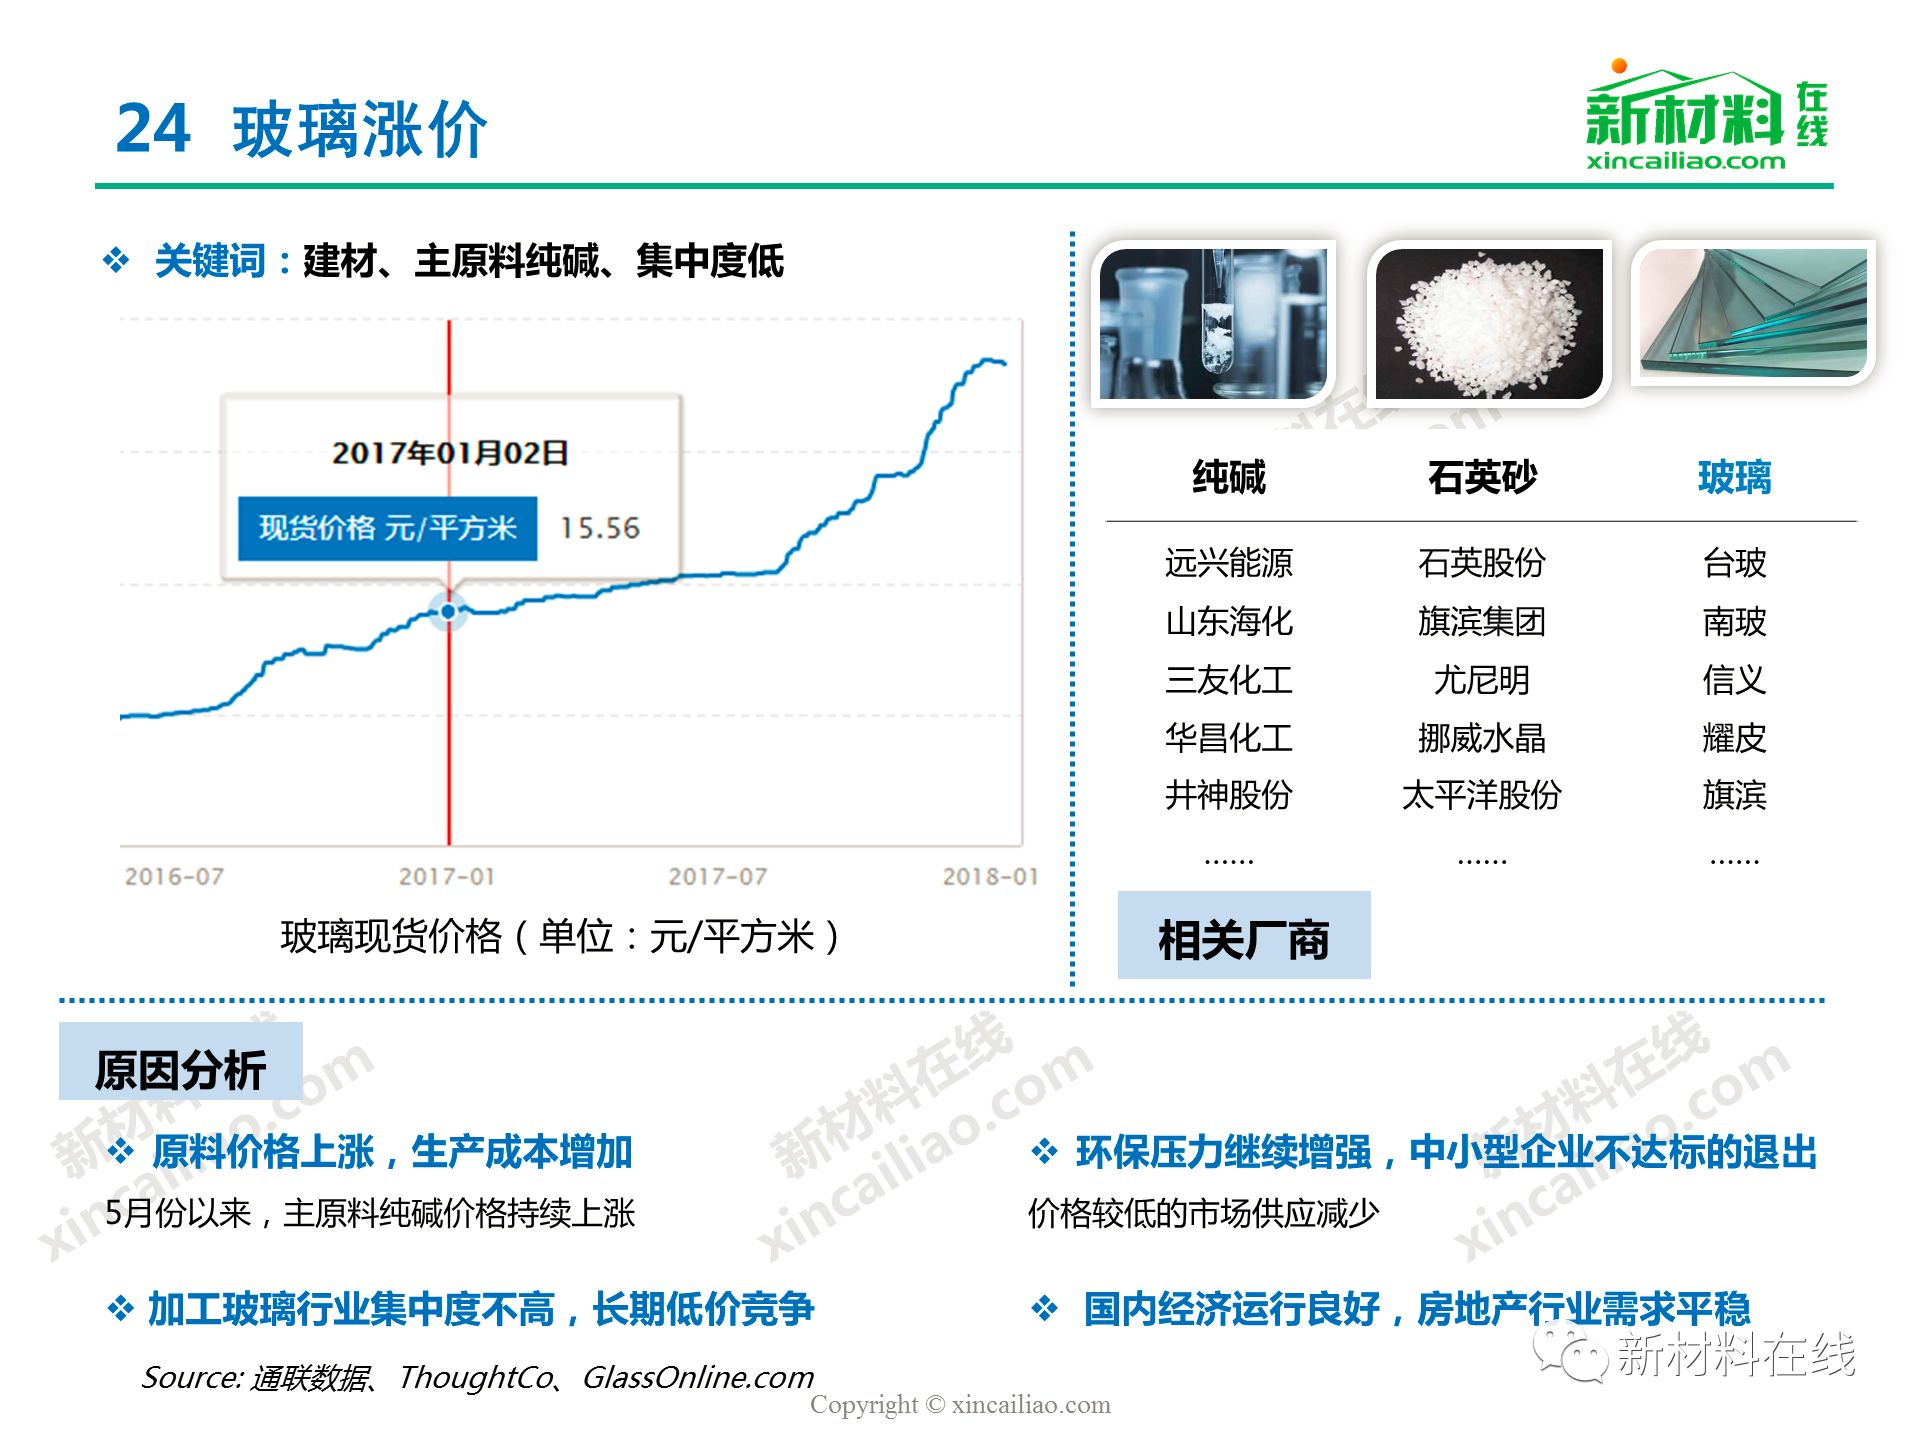Open the glass sheets photo
Image resolution: width=1920 pixels, height=1440 pixels.
point(1753,314)
